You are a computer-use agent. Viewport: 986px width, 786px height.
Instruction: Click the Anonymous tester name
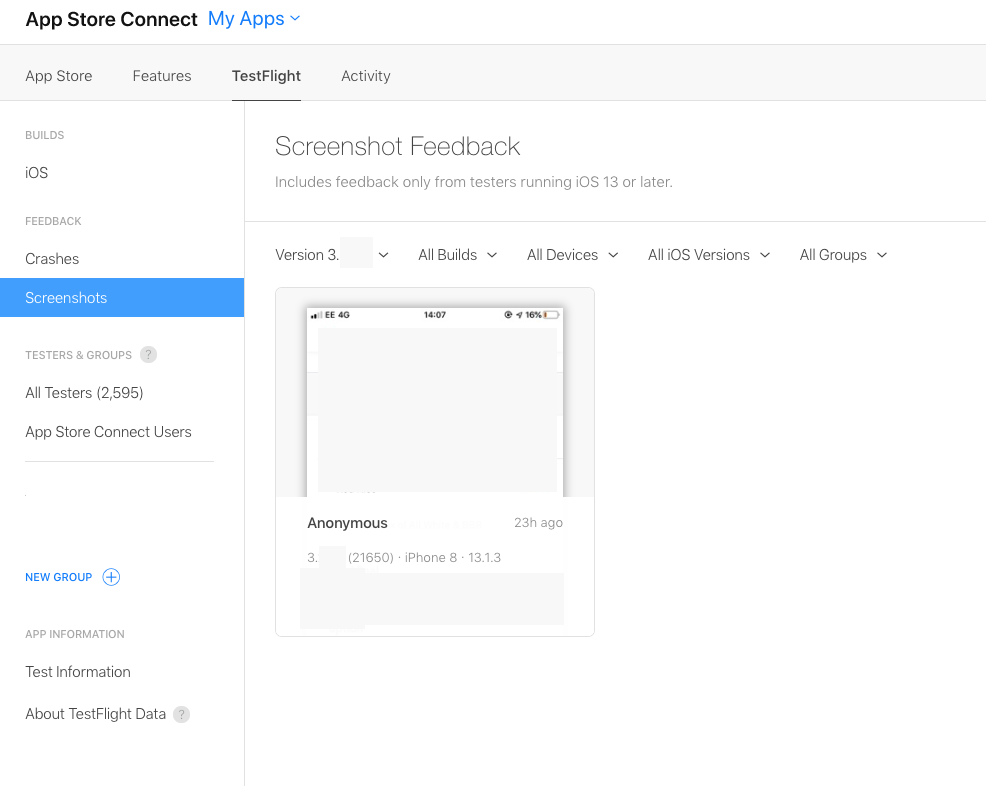point(347,523)
